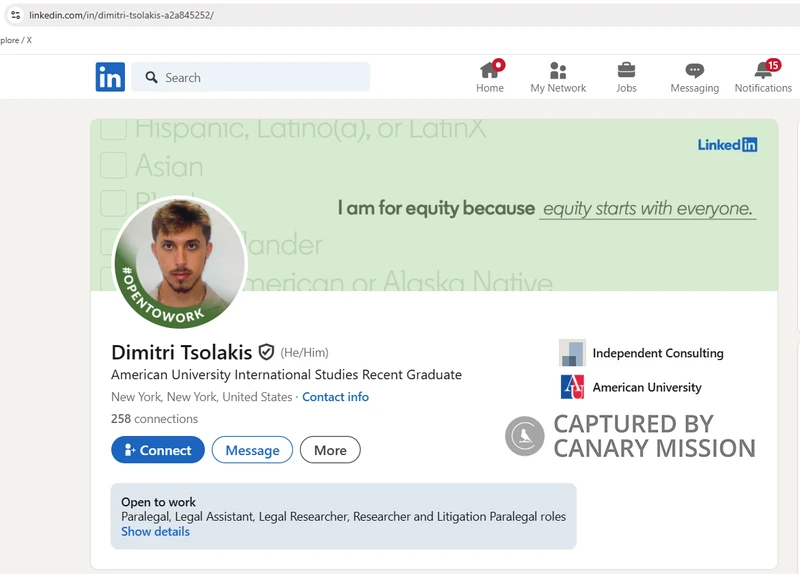The width and height of the screenshot is (800, 574).
Task: Open Contact info link
Action: [x=335, y=397]
